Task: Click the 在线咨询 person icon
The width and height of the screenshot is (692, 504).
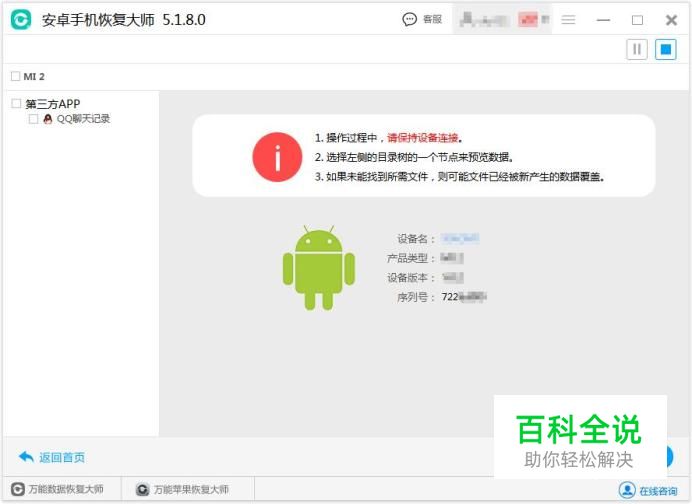Action: pyautogui.click(x=627, y=490)
